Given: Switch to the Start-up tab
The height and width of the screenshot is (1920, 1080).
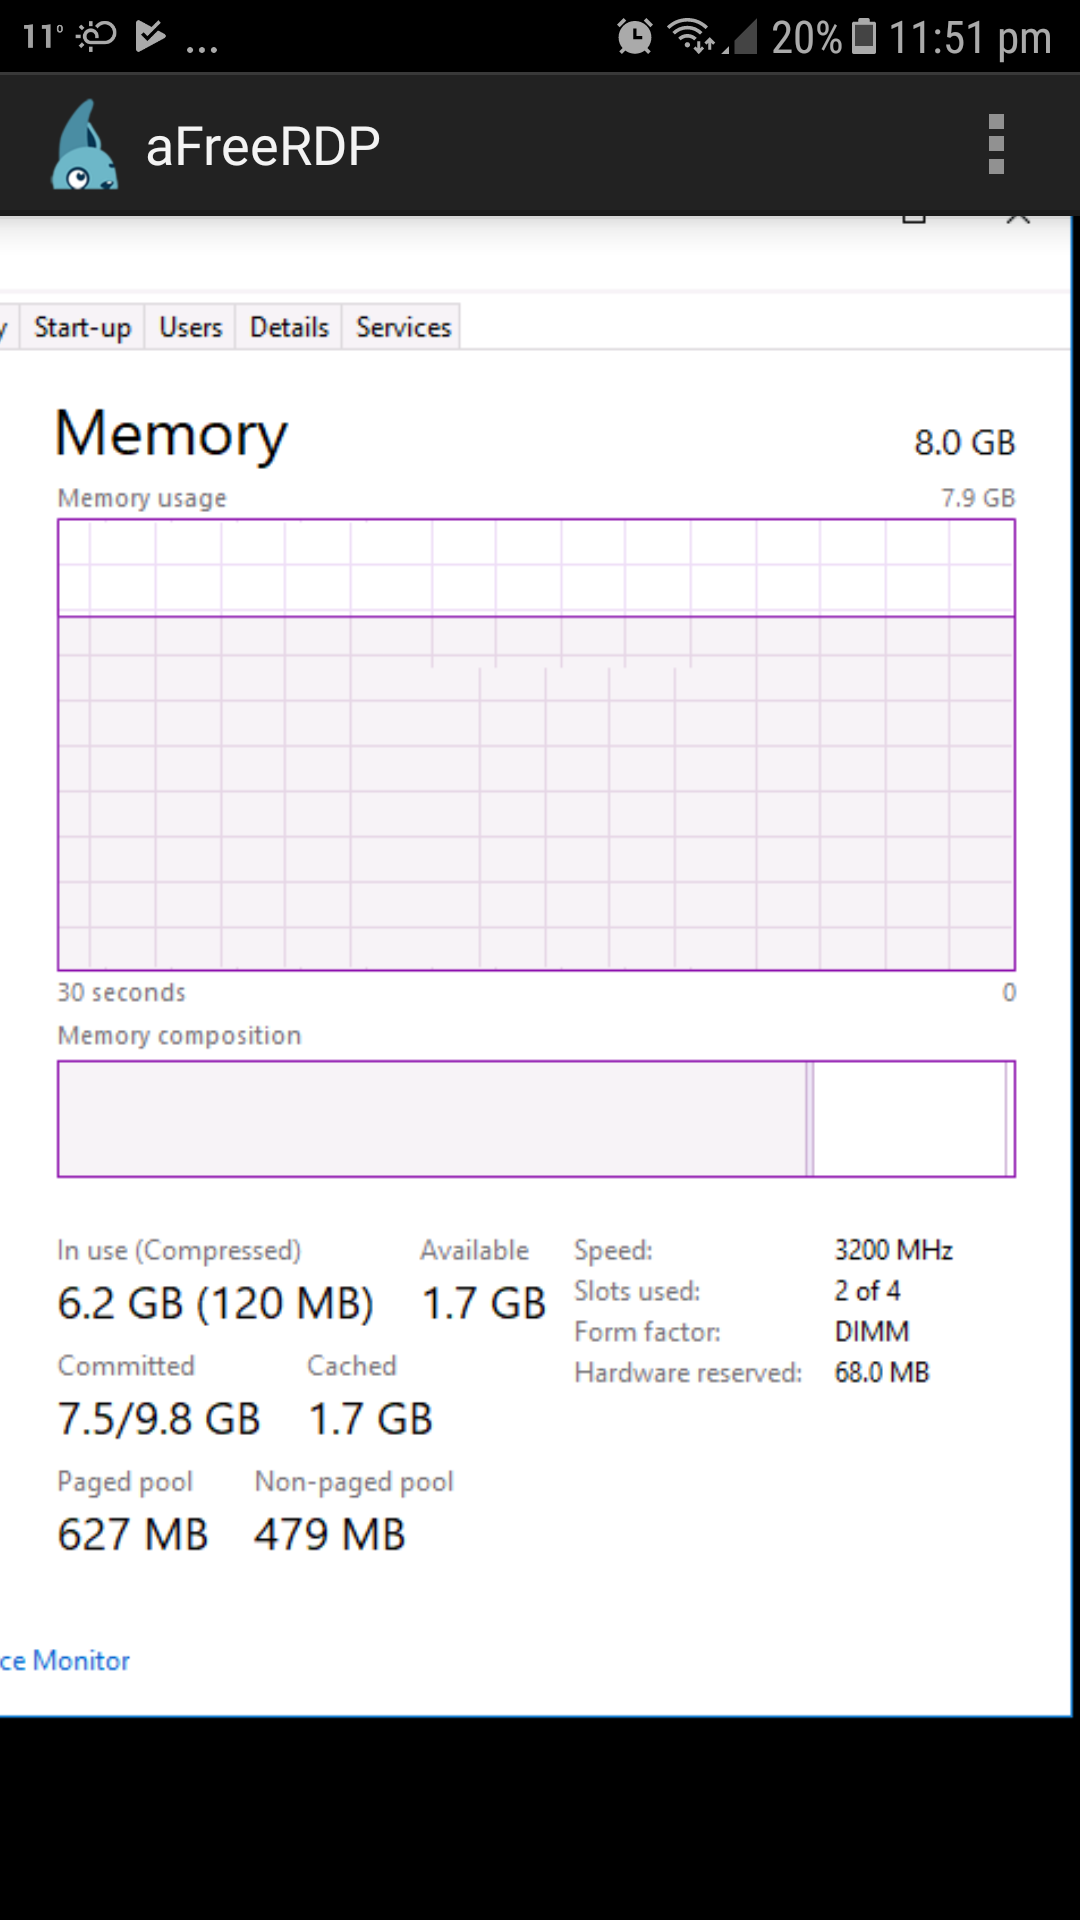Looking at the screenshot, I should [x=83, y=326].
